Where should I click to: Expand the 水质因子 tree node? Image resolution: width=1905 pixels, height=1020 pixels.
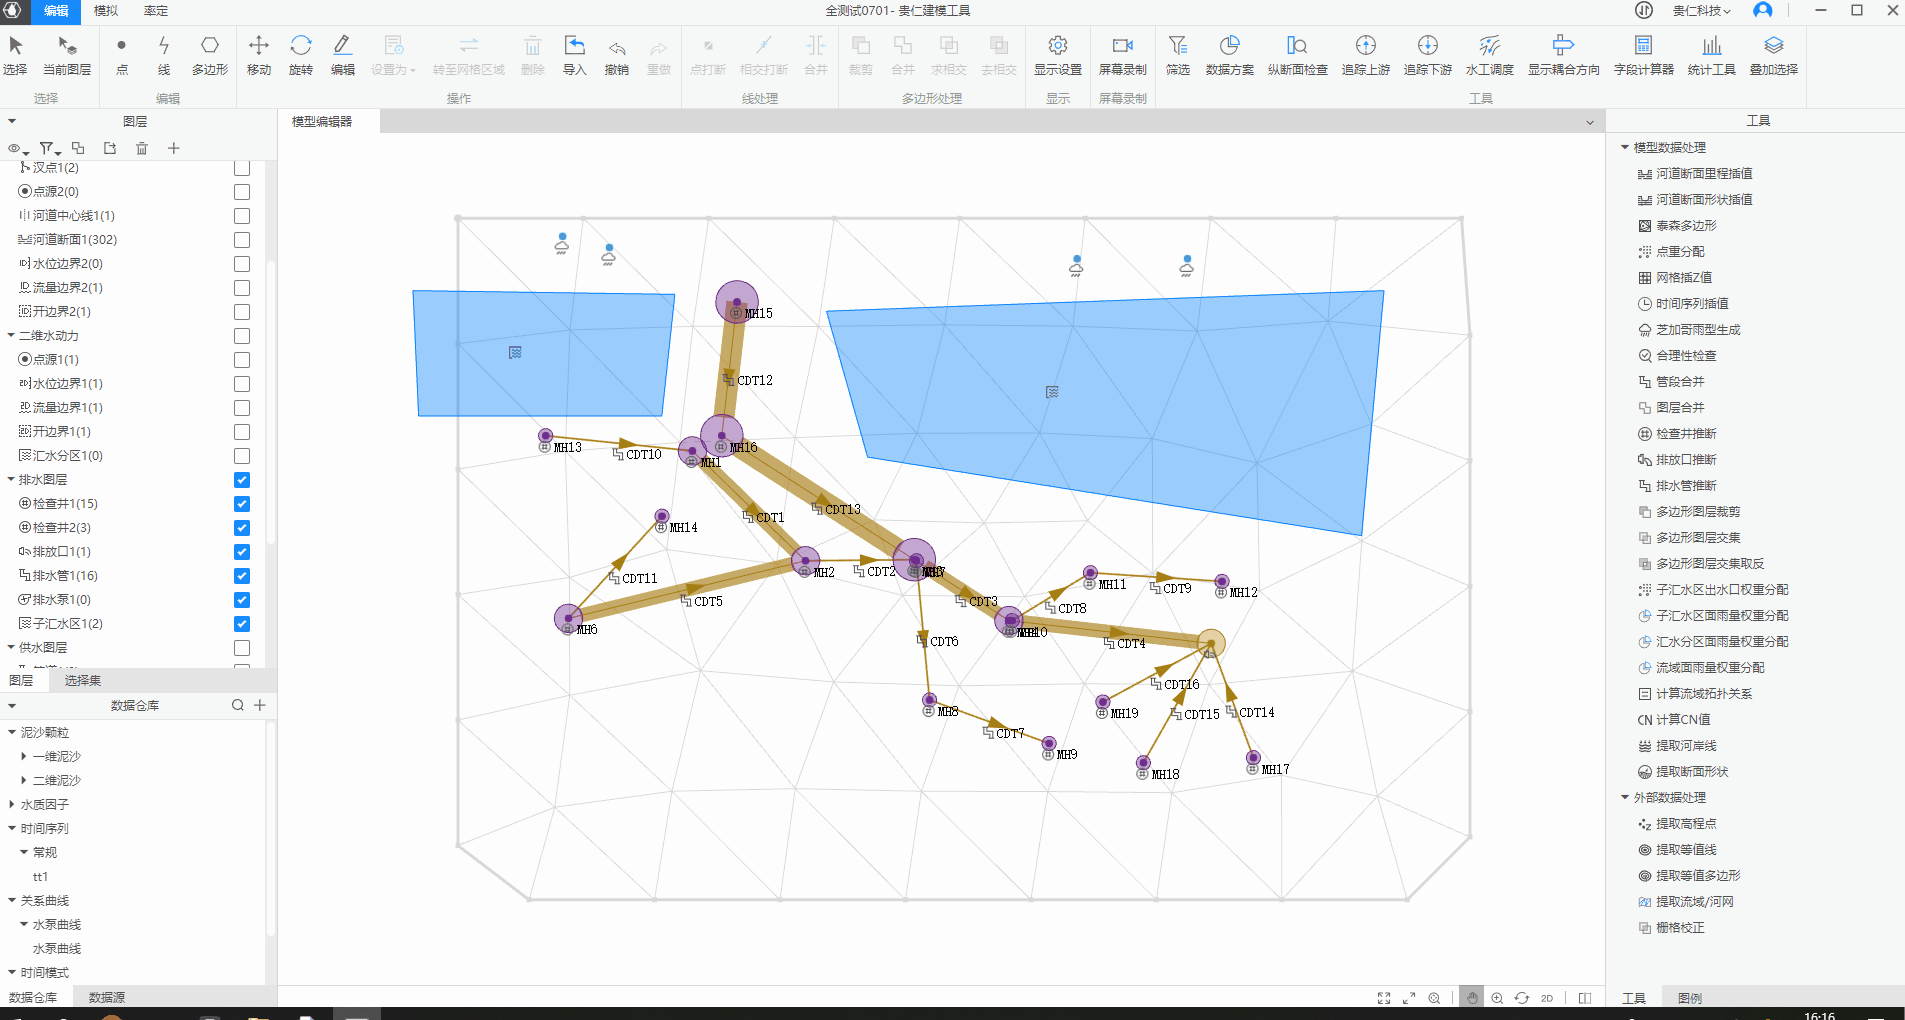(12, 804)
